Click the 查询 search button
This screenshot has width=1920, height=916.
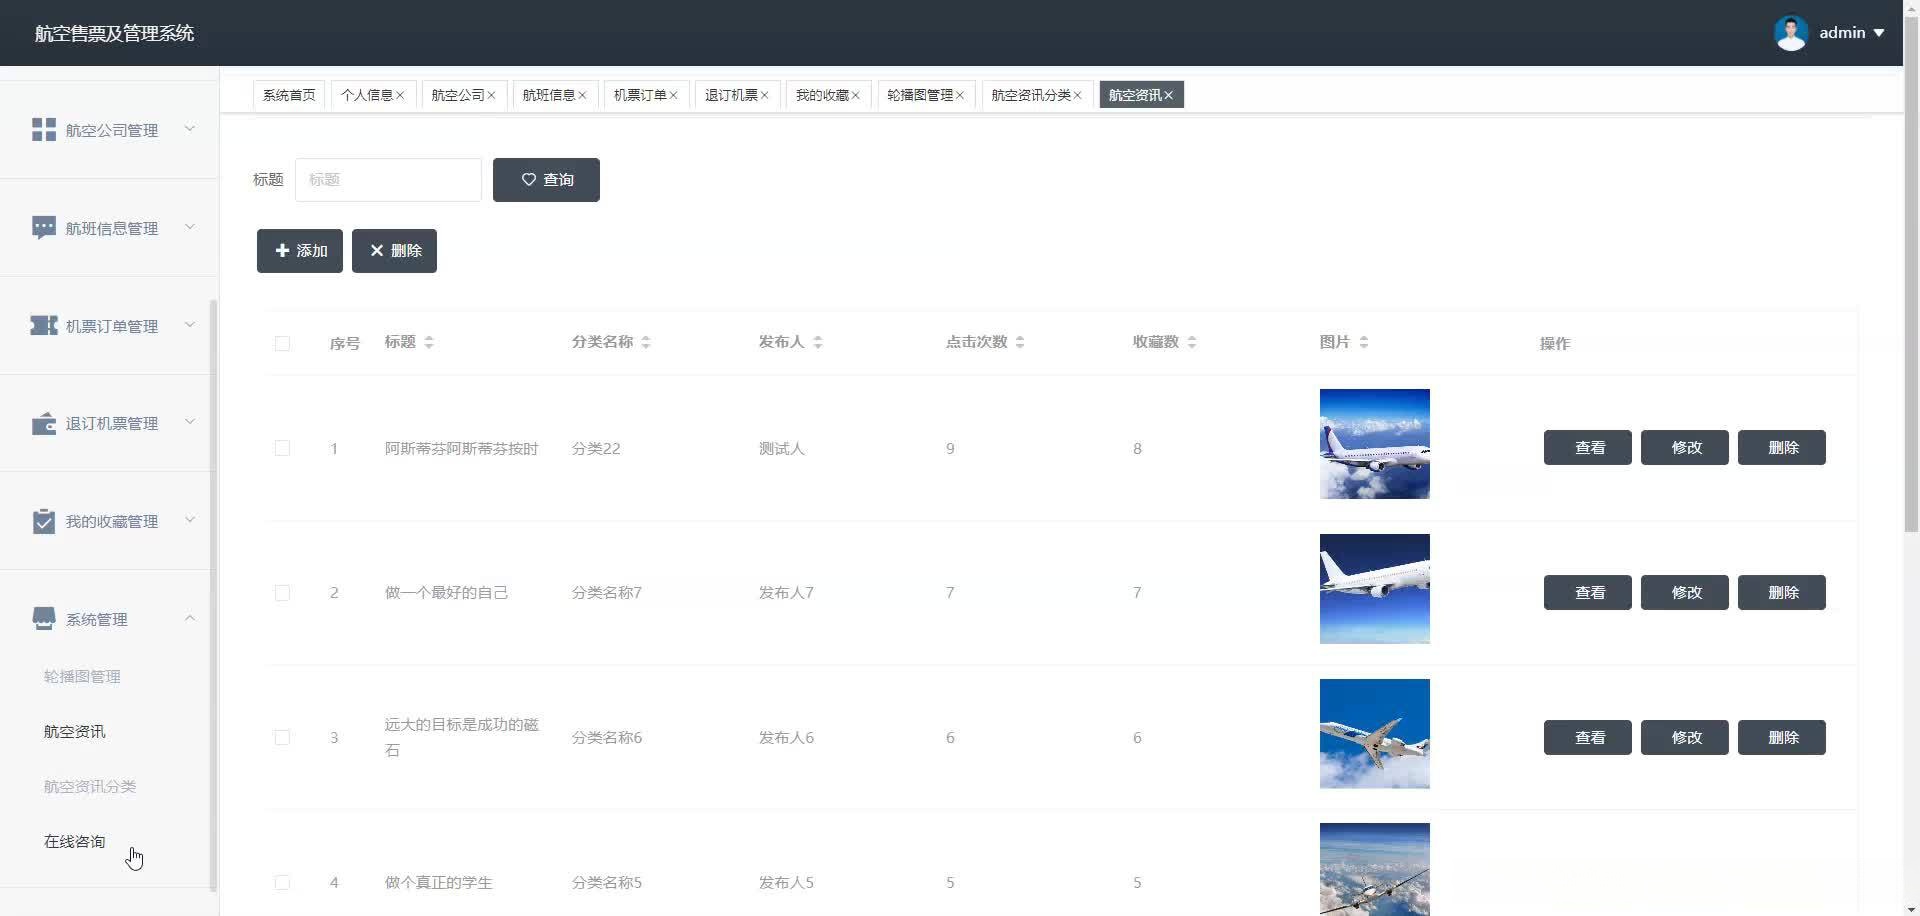pos(546,180)
